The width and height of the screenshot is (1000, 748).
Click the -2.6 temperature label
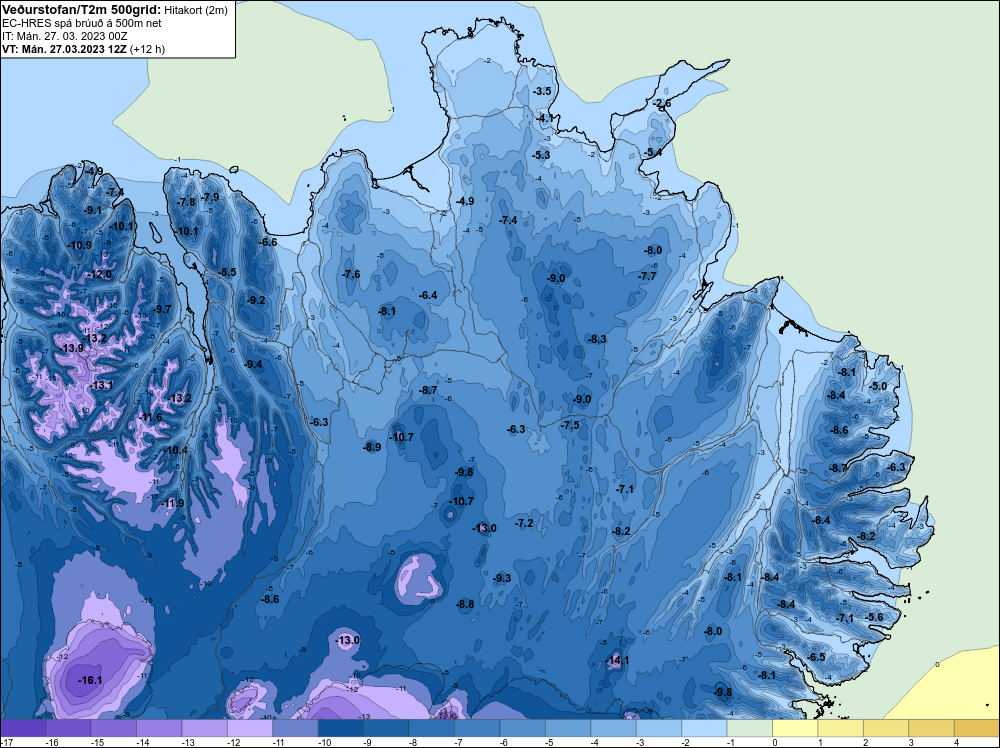(662, 103)
